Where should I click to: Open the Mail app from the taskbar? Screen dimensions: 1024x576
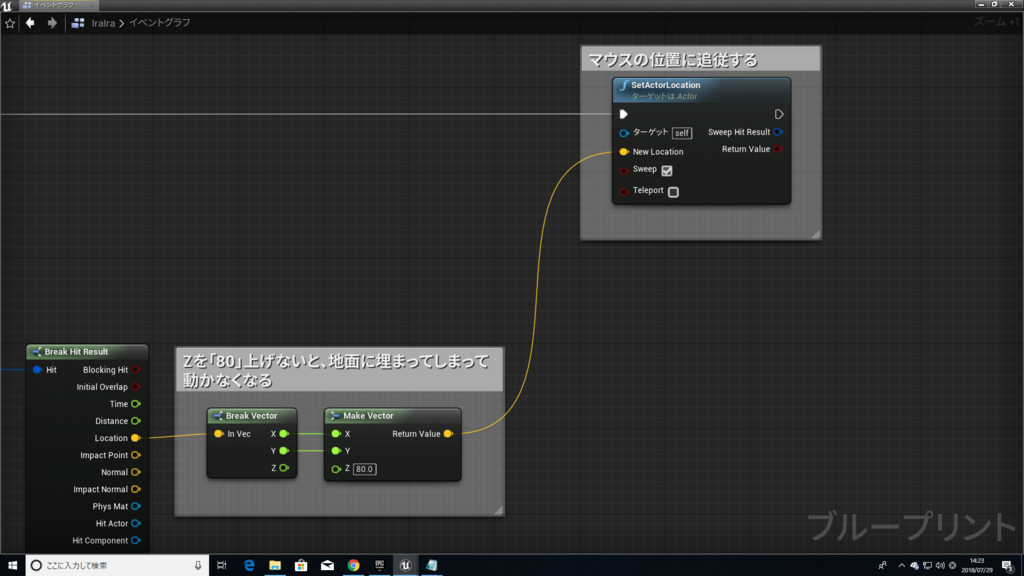click(327, 565)
